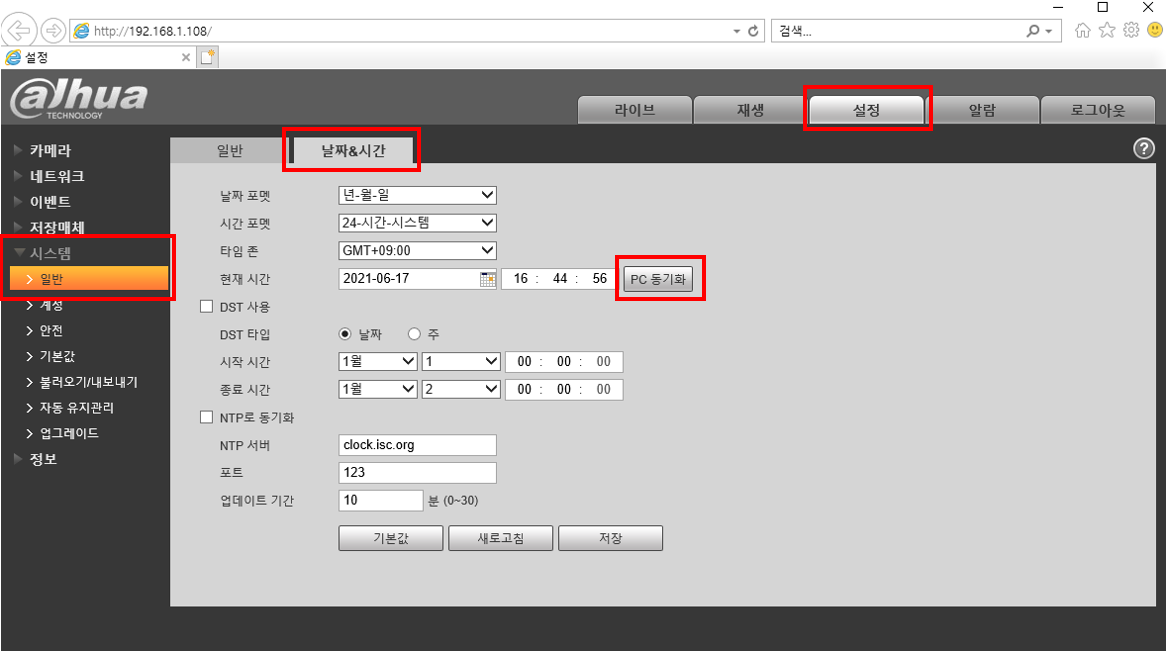Open the 알람 tab
Image resolution: width=1166 pixels, height=651 pixels.
click(982, 110)
